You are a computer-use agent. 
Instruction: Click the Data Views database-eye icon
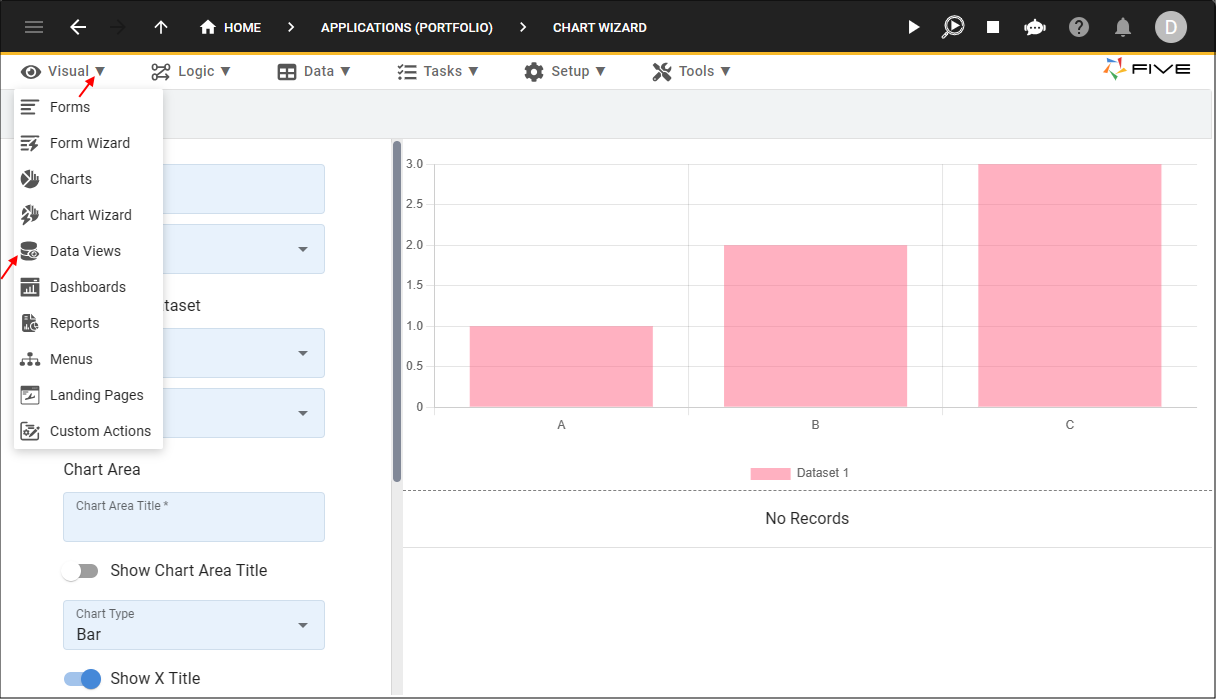[x=30, y=251]
